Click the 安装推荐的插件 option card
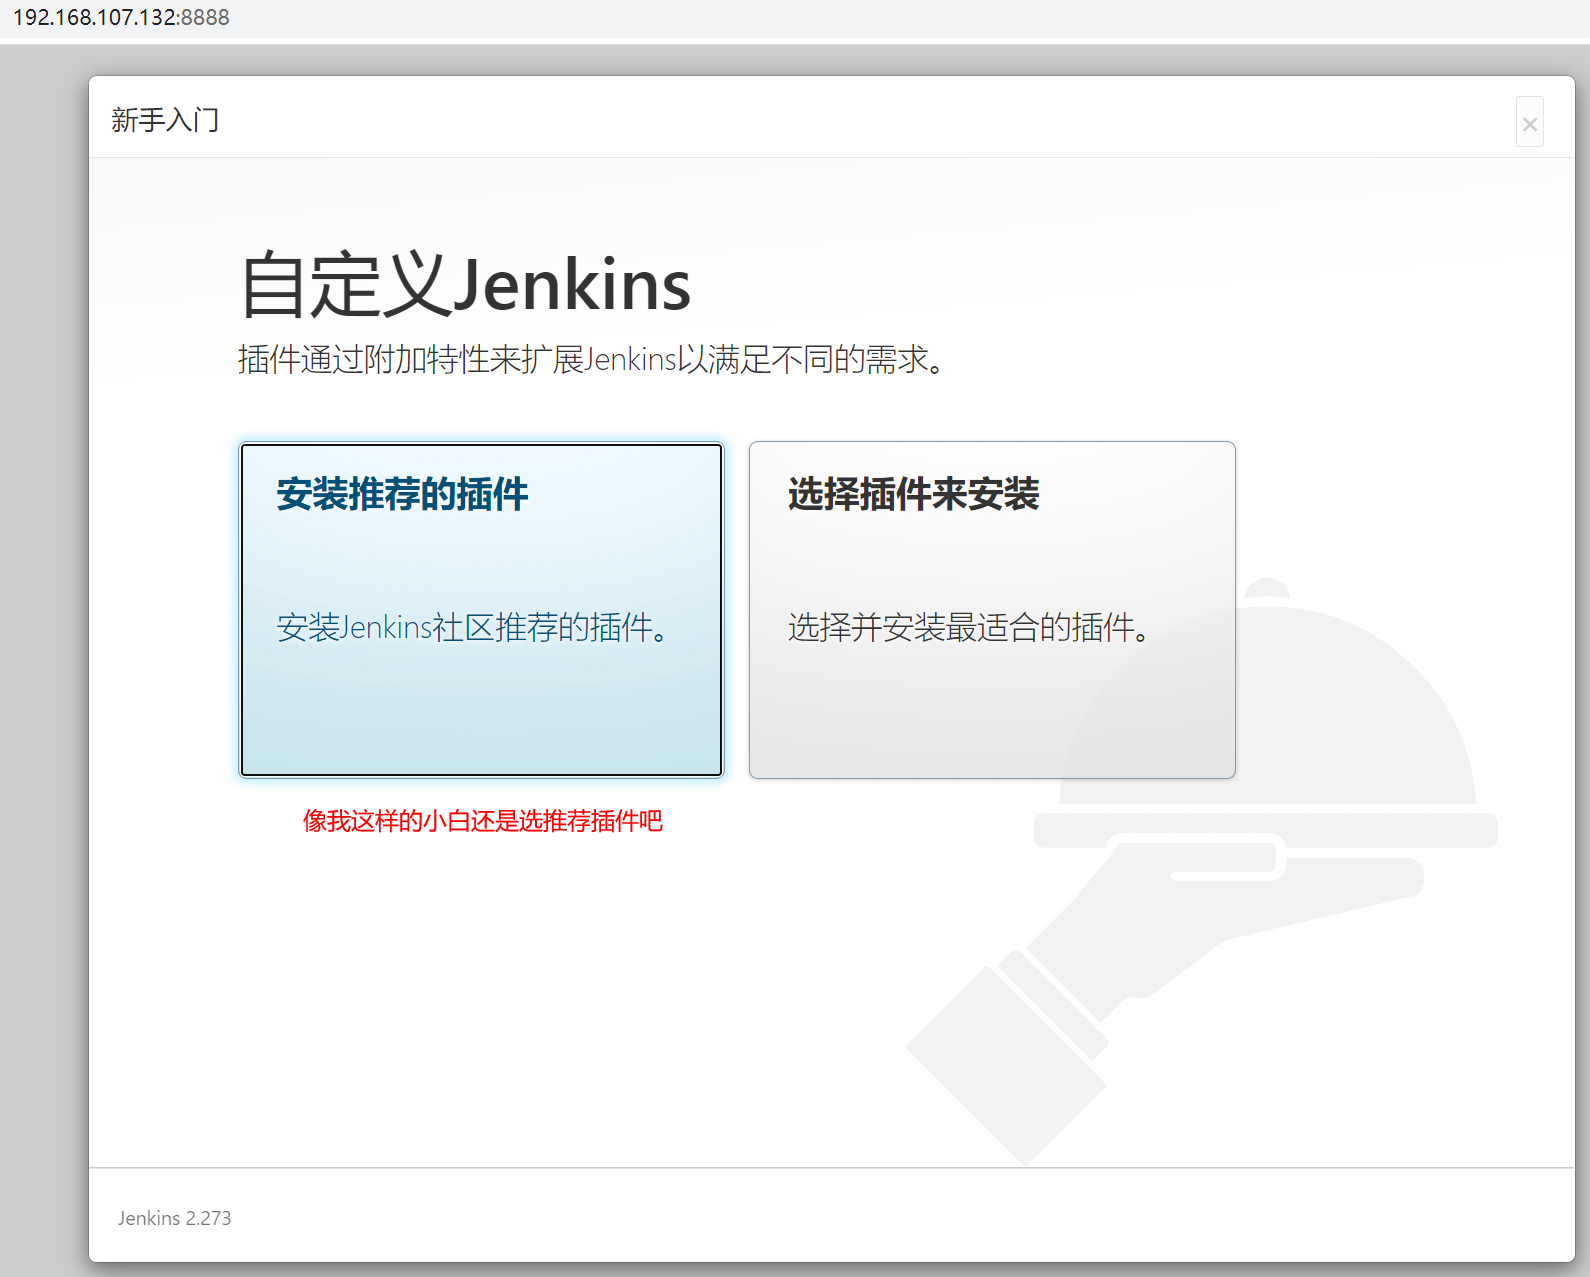Viewport: 1590px width, 1277px height. click(481, 609)
